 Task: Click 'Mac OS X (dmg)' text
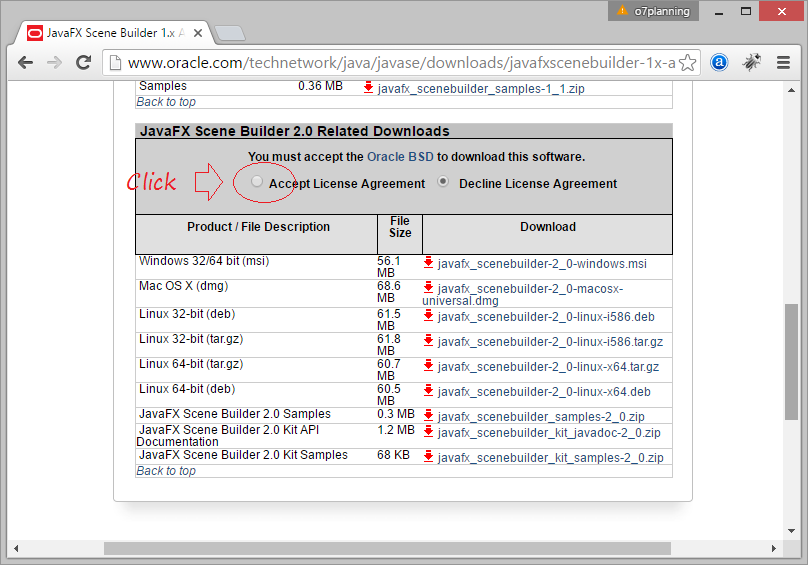pos(183,286)
